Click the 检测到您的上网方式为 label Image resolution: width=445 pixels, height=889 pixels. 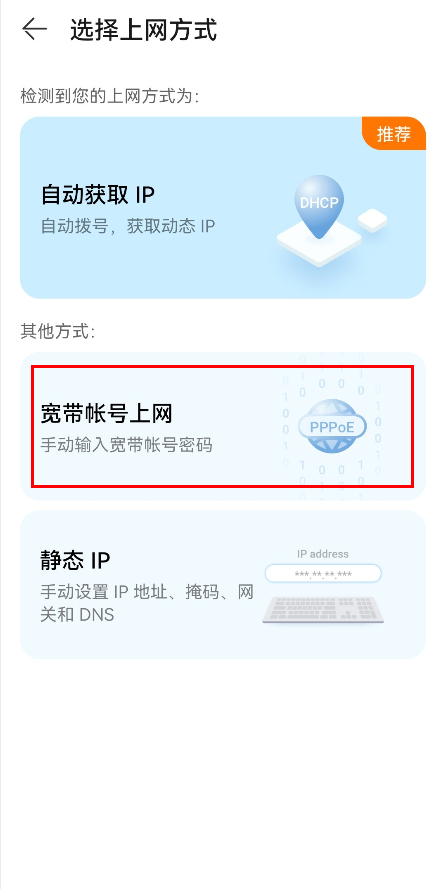point(109,96)
